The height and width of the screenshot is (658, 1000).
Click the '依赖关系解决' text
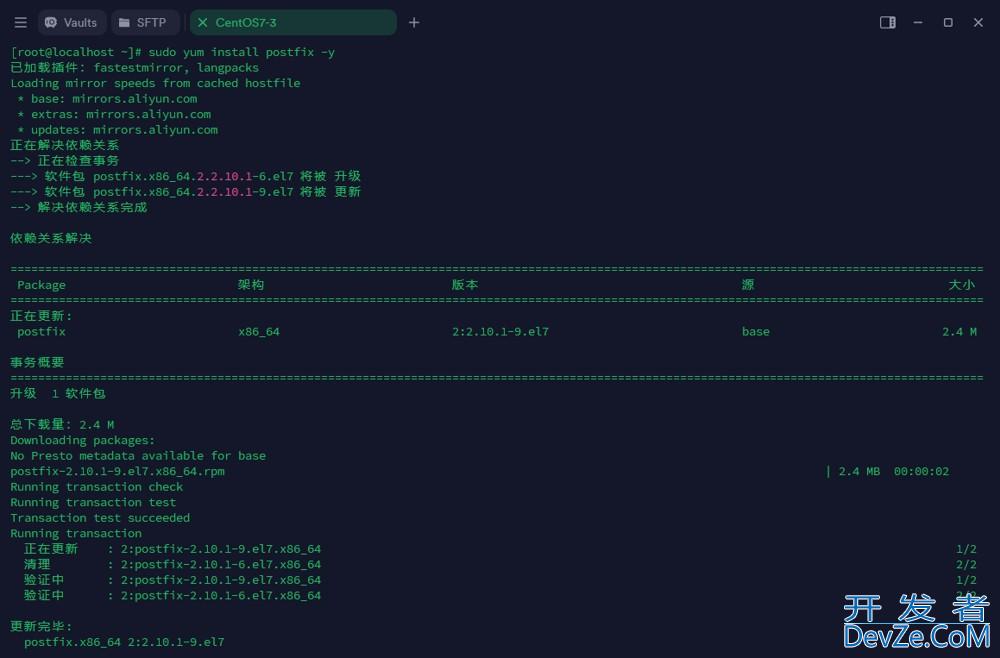coord(51,238)
